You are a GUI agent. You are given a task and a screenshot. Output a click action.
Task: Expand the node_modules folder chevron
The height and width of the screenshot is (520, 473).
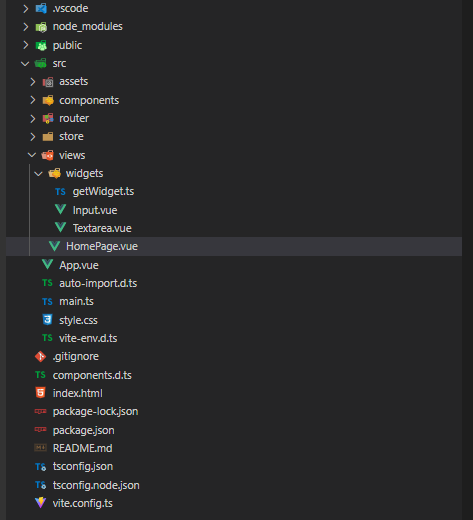click(x=26, y=27)
